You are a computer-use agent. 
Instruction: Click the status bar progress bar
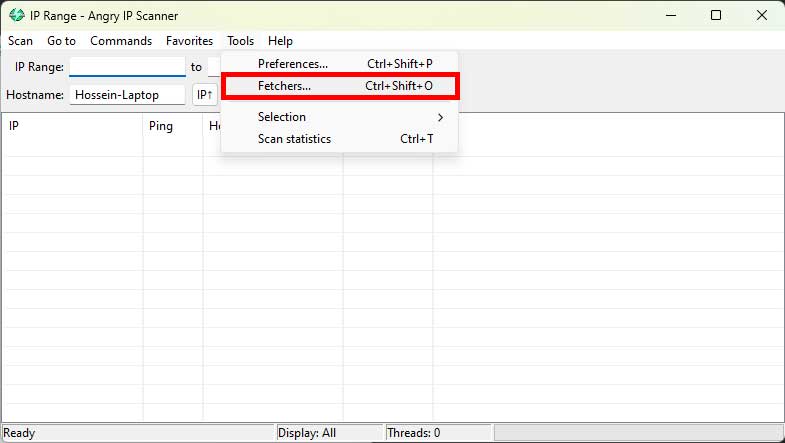[639, 433]
